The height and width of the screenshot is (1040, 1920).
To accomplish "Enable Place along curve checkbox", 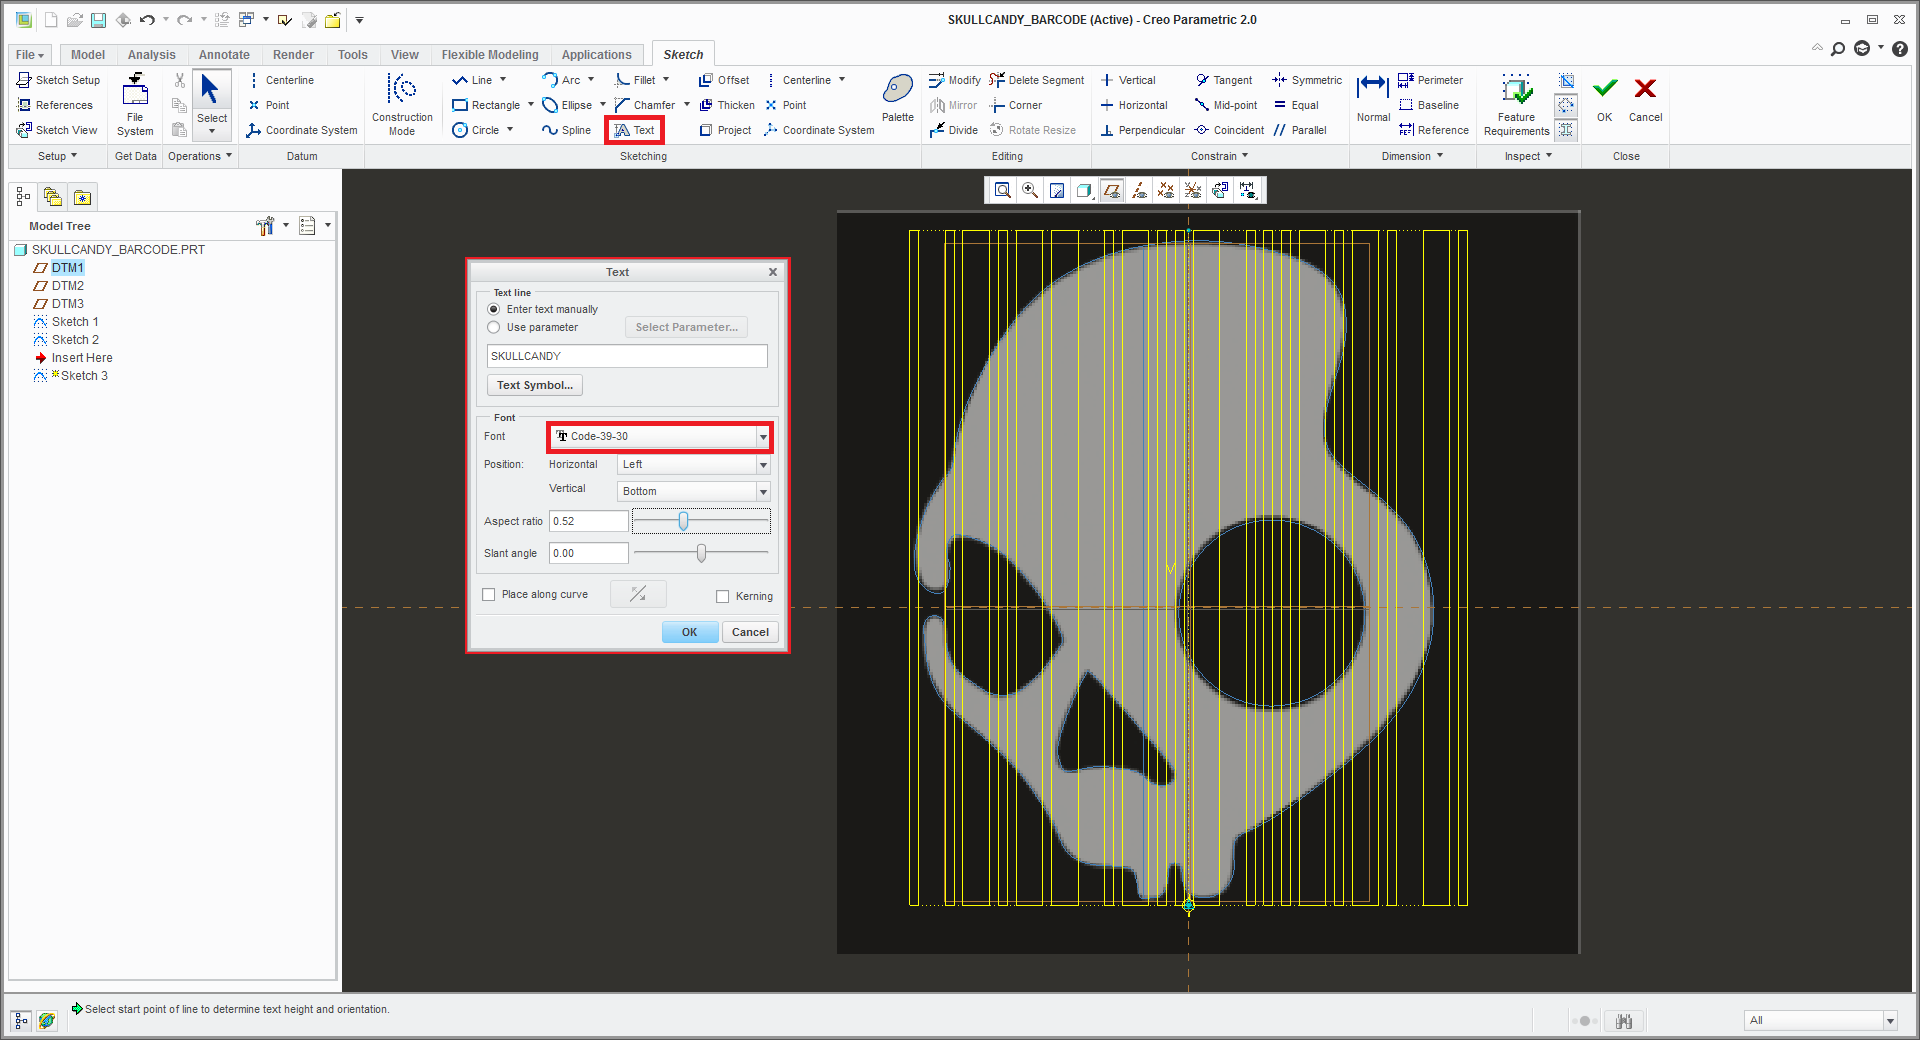I will click(x=489, y=595).
